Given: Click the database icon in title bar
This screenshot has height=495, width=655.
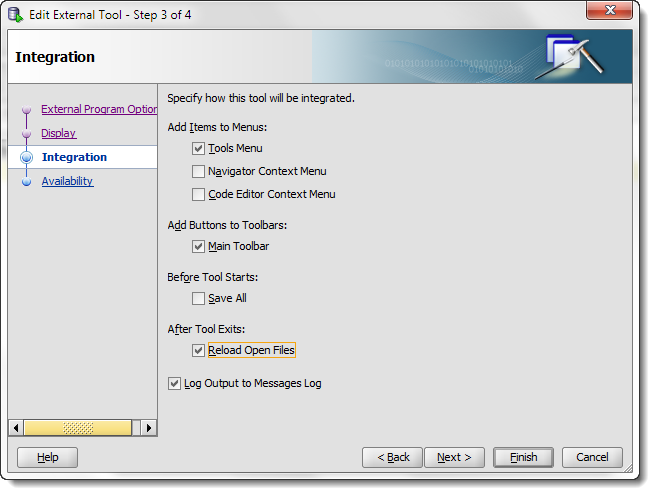Looking at the screenshot, I should click(15, 15).
